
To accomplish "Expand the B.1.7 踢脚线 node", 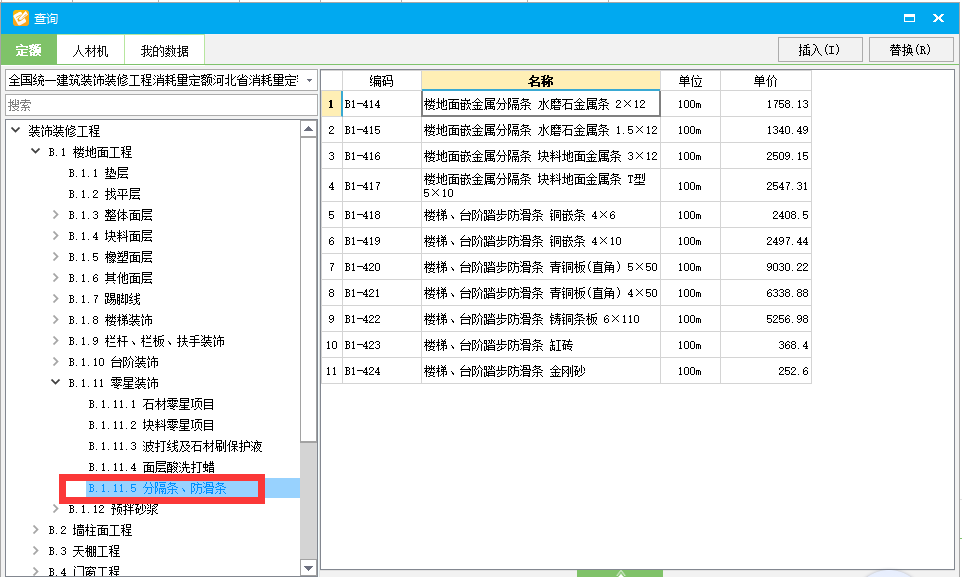I will point(56,298).
